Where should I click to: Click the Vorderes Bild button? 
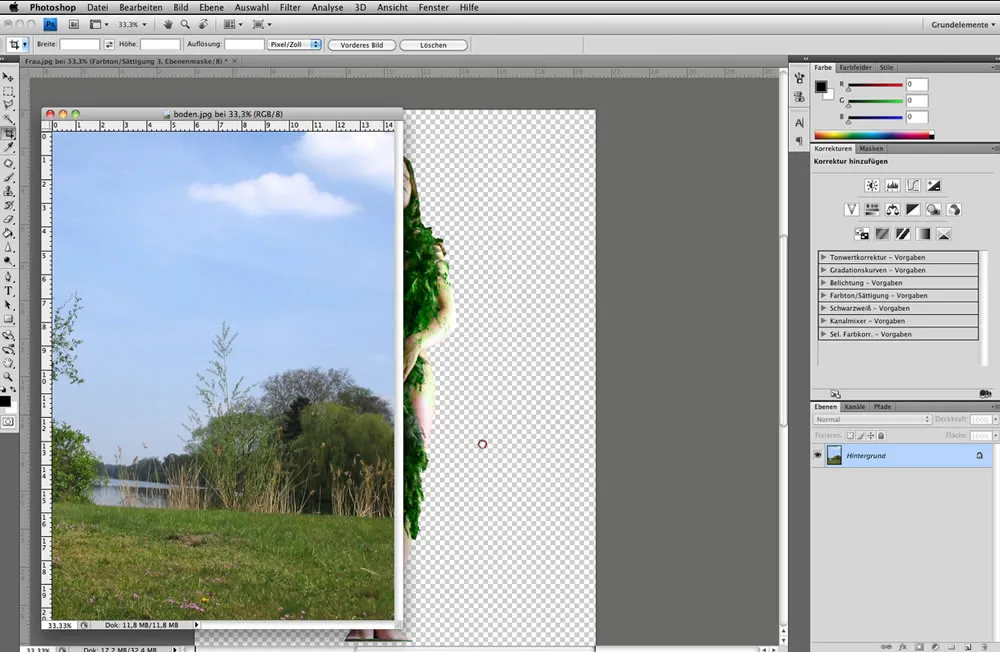(361, 44)
